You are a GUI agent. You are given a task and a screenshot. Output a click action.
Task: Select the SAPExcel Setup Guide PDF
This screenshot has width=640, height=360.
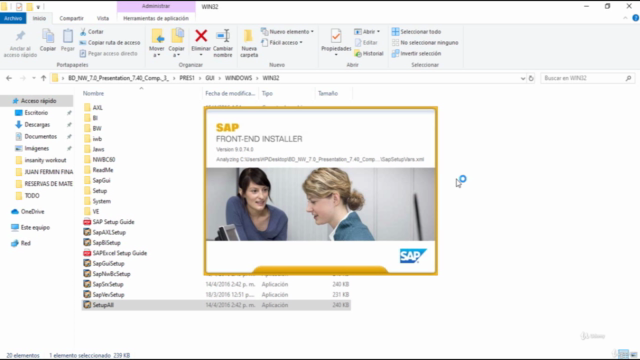115,253
